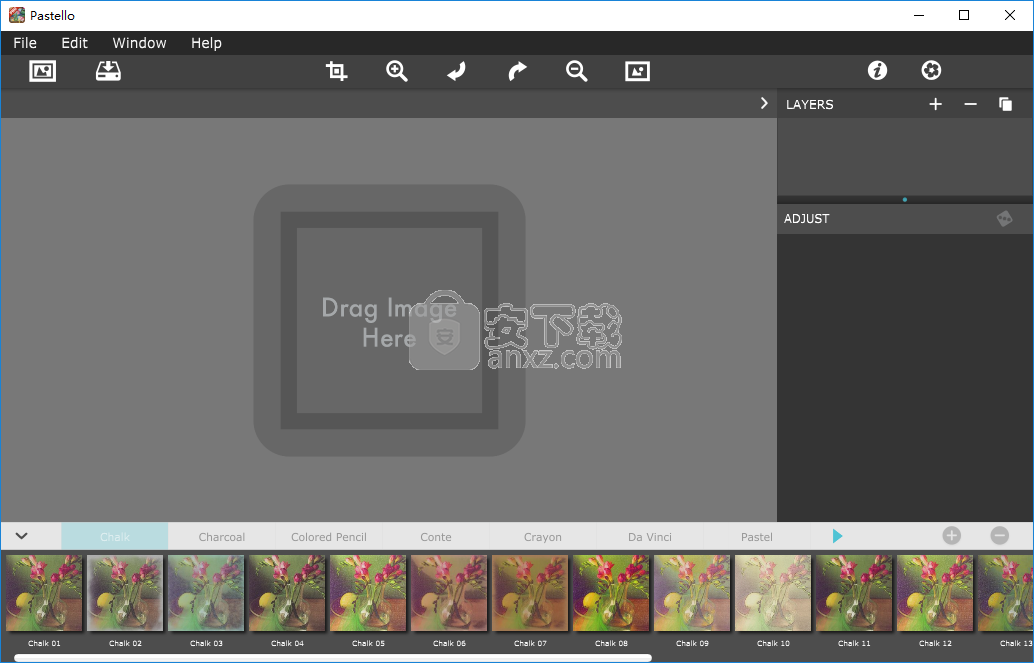
Task: Save the image using the disk icon
Action: (x=108, y=71)
